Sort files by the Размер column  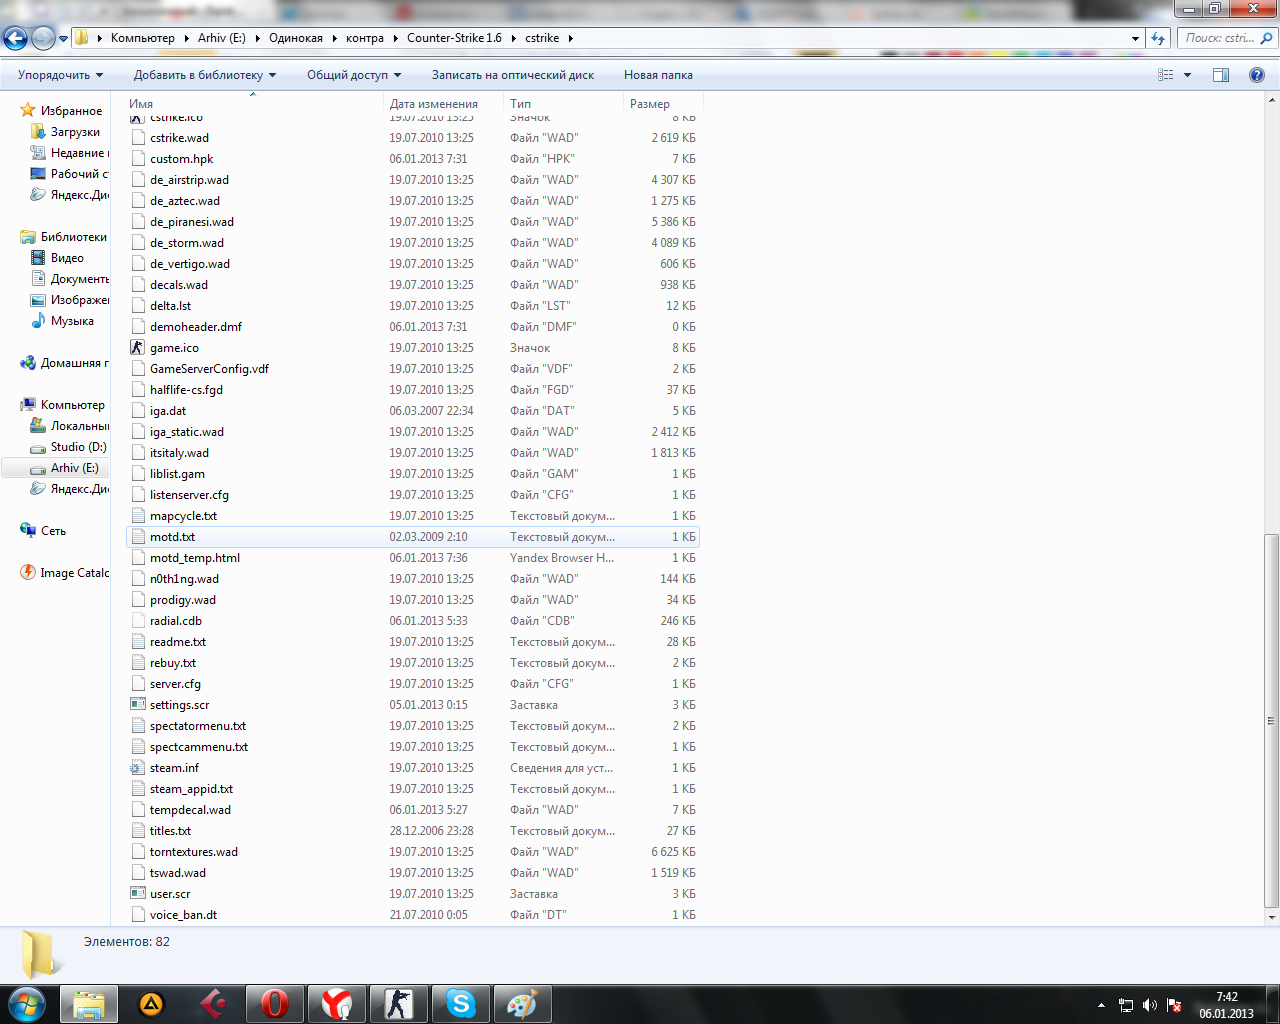click(663, 104)
